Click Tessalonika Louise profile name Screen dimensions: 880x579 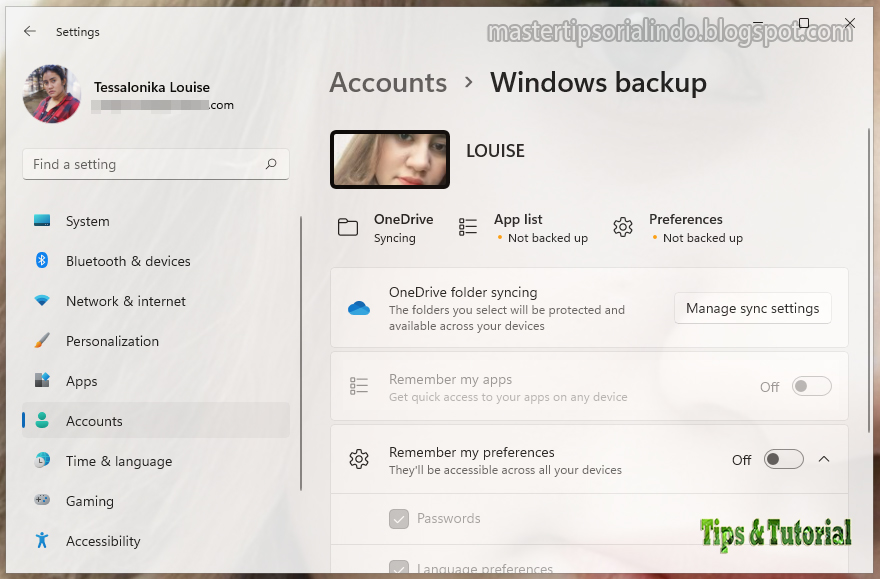[x=152, y=87]
